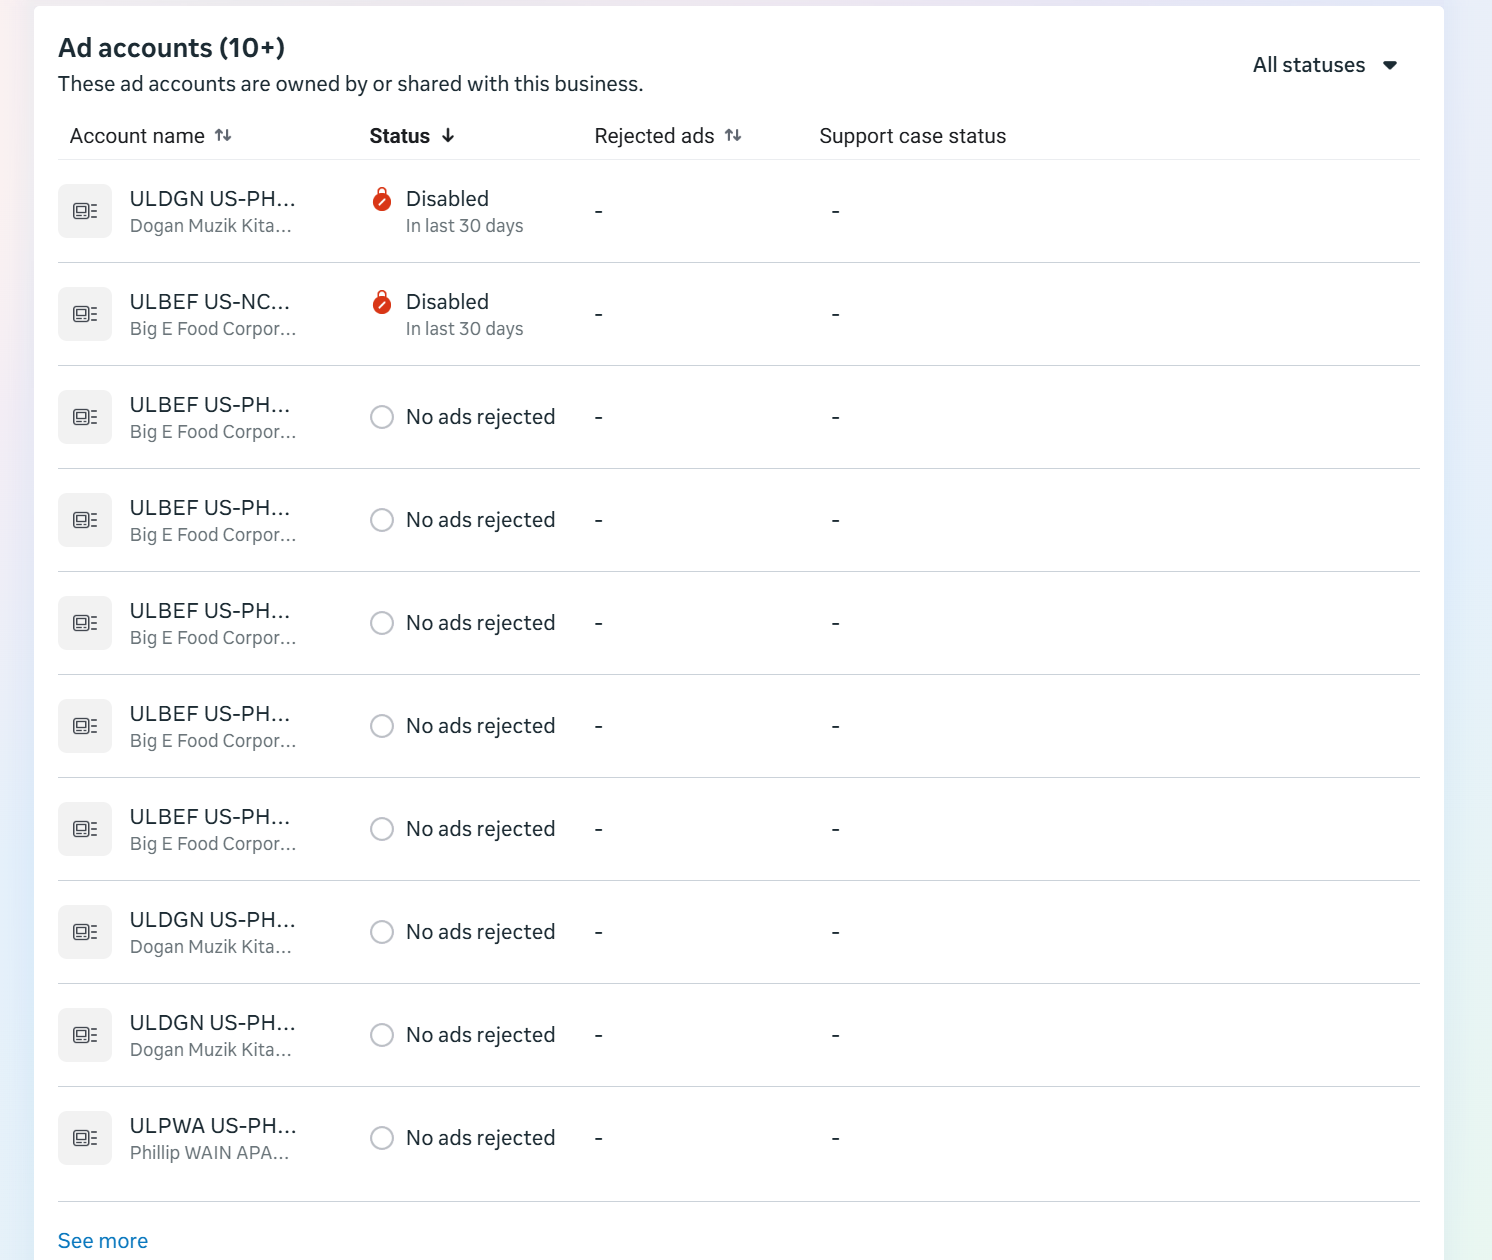The image size is (1492, 1260).
Task: Click the See more link
Action: (x=103, y=1241)
